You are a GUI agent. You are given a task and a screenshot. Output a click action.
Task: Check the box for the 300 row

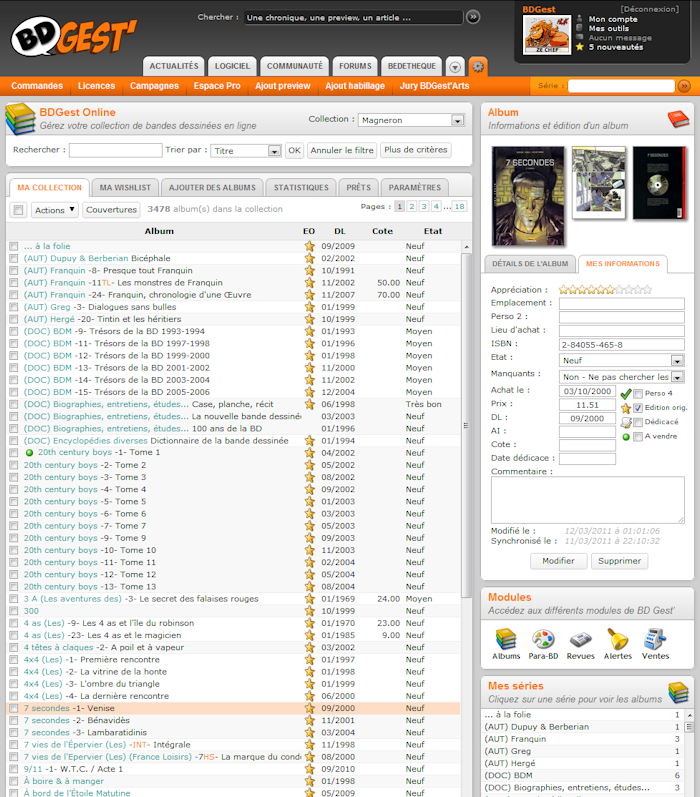tap(14, 611)
